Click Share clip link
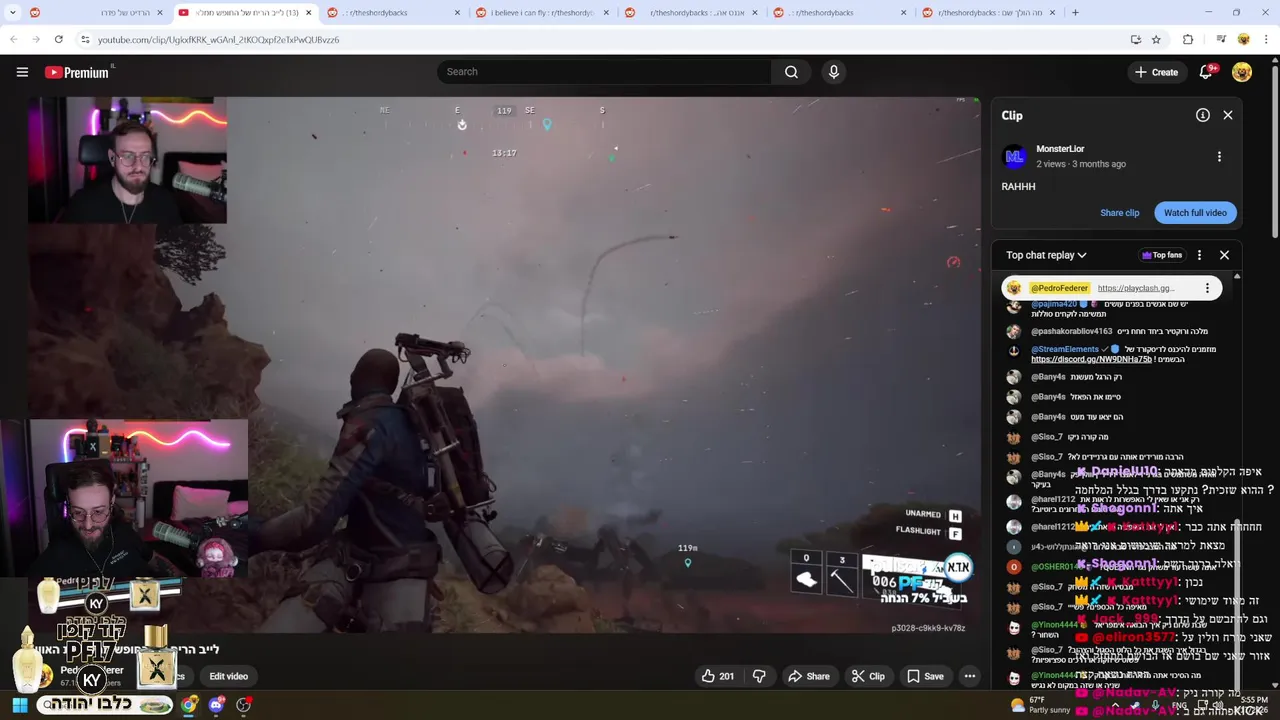1280x720 pixels. (1119, 213)
